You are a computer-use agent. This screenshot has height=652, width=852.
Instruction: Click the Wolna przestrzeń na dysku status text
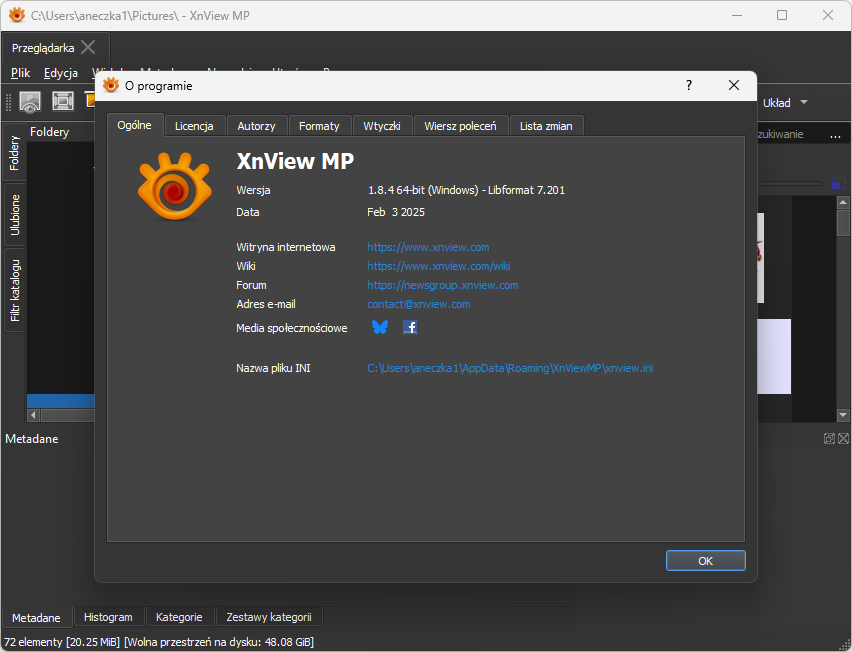(219, 642)
